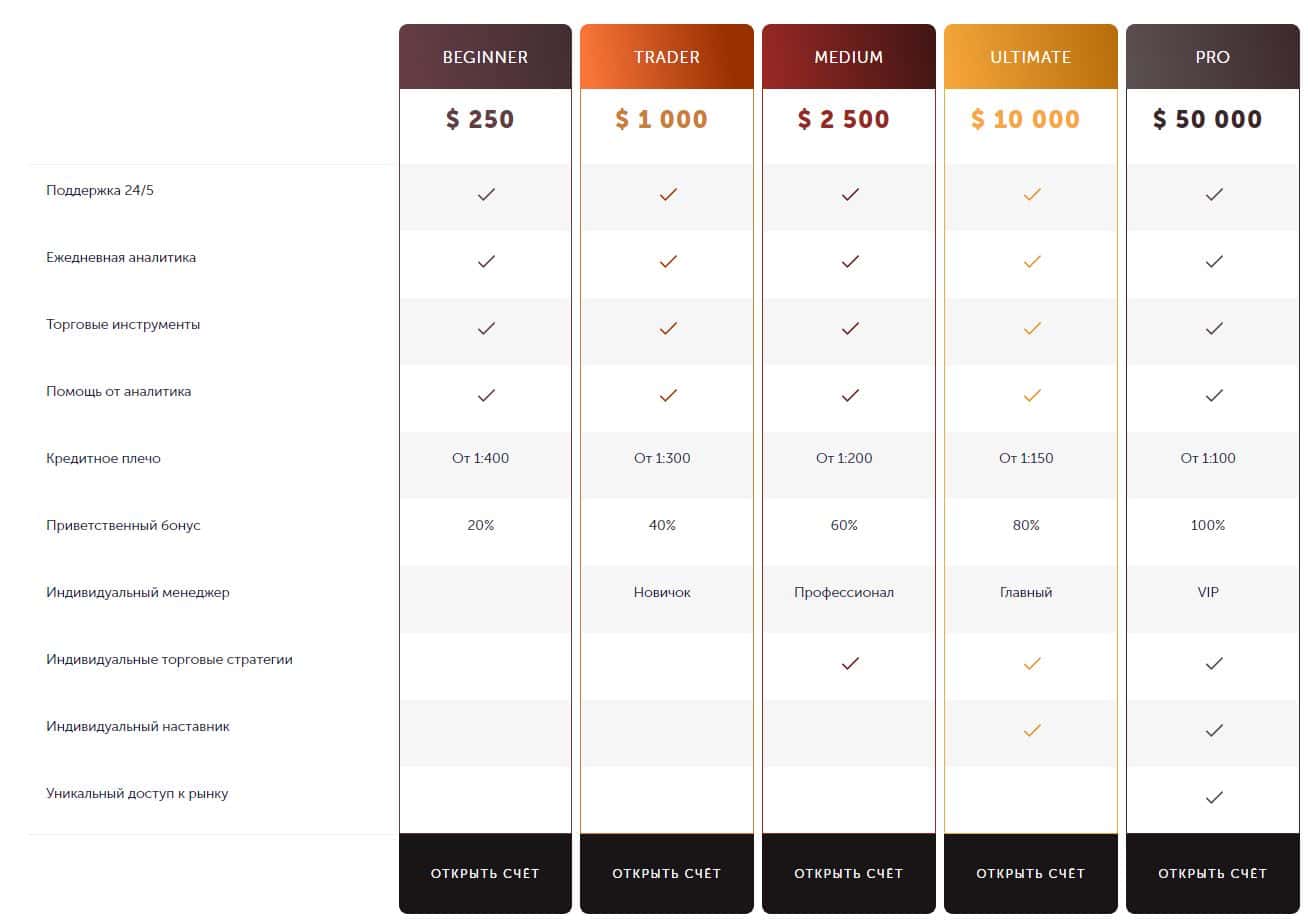
Task: Open account under the TRADER plan
Action: point(667,873)
